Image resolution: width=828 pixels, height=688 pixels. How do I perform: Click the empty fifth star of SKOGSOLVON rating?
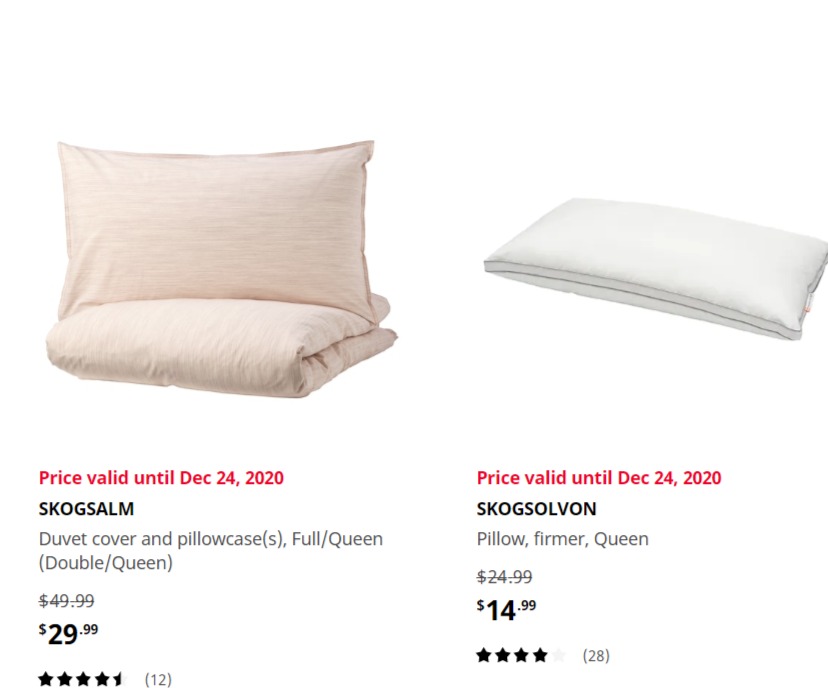558,656
